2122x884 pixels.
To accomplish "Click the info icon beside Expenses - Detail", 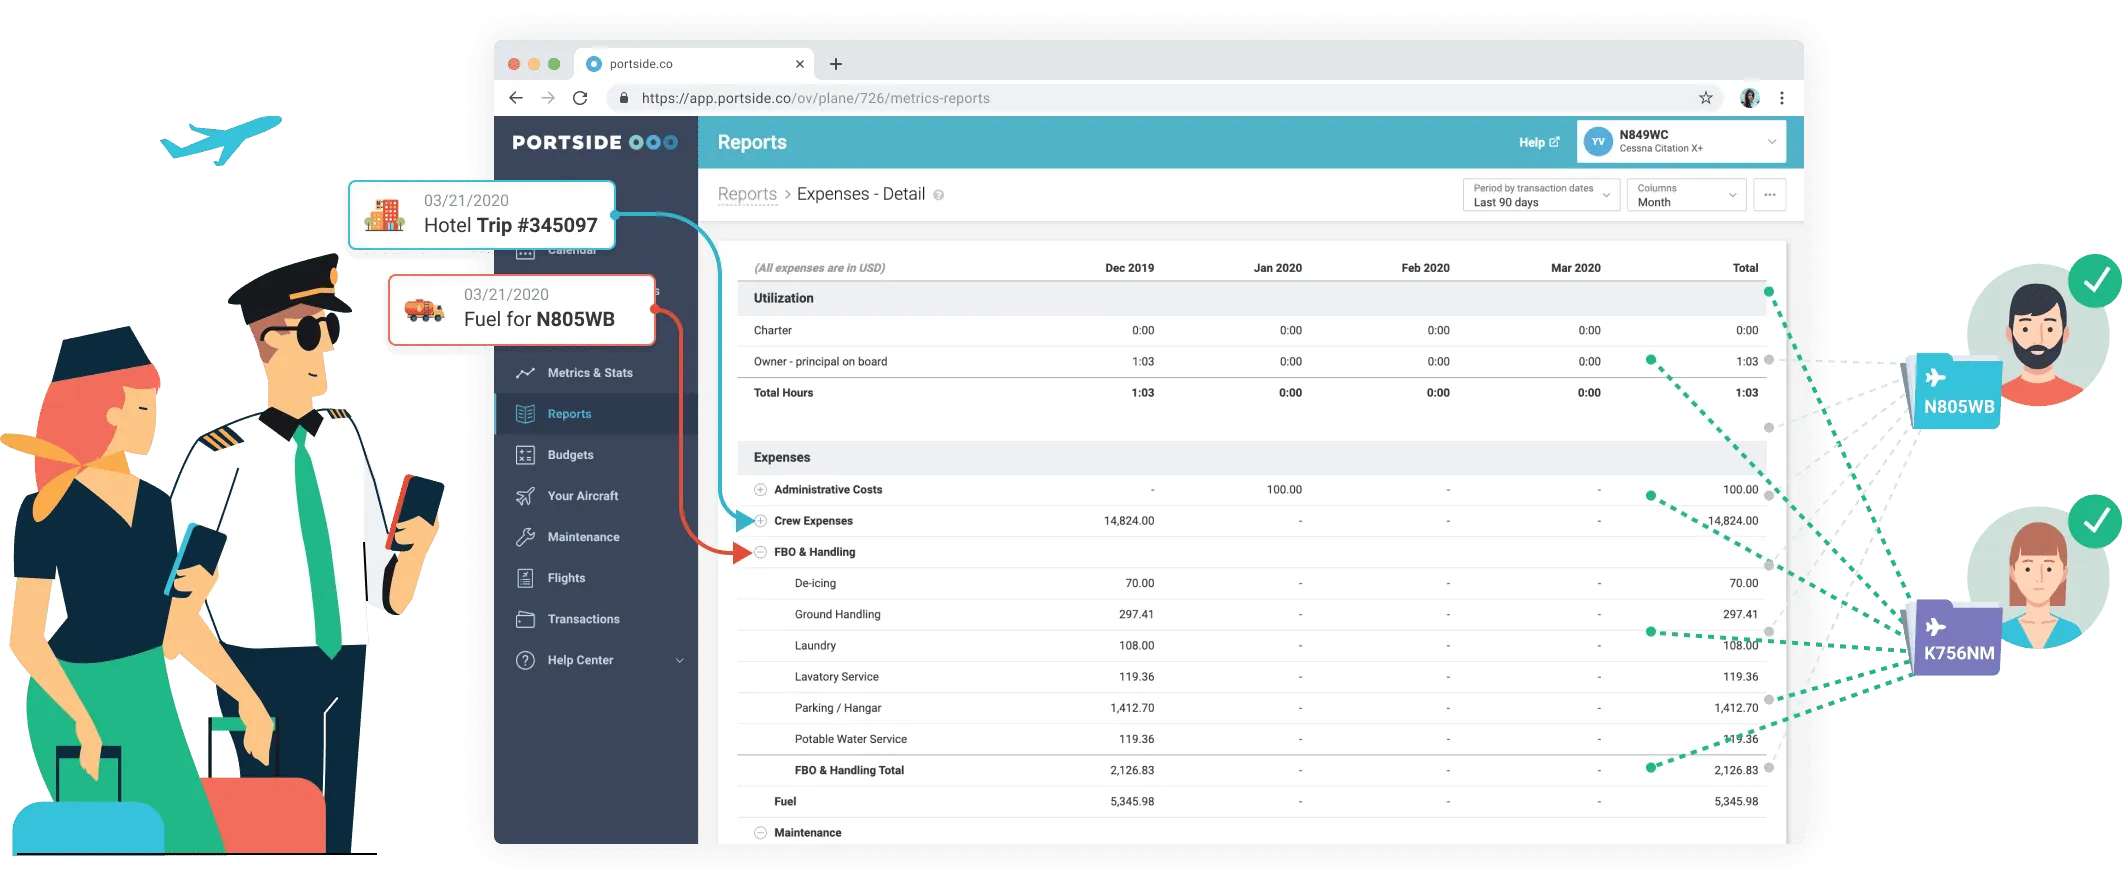I will pyautogui.click(x=938, y=195).
